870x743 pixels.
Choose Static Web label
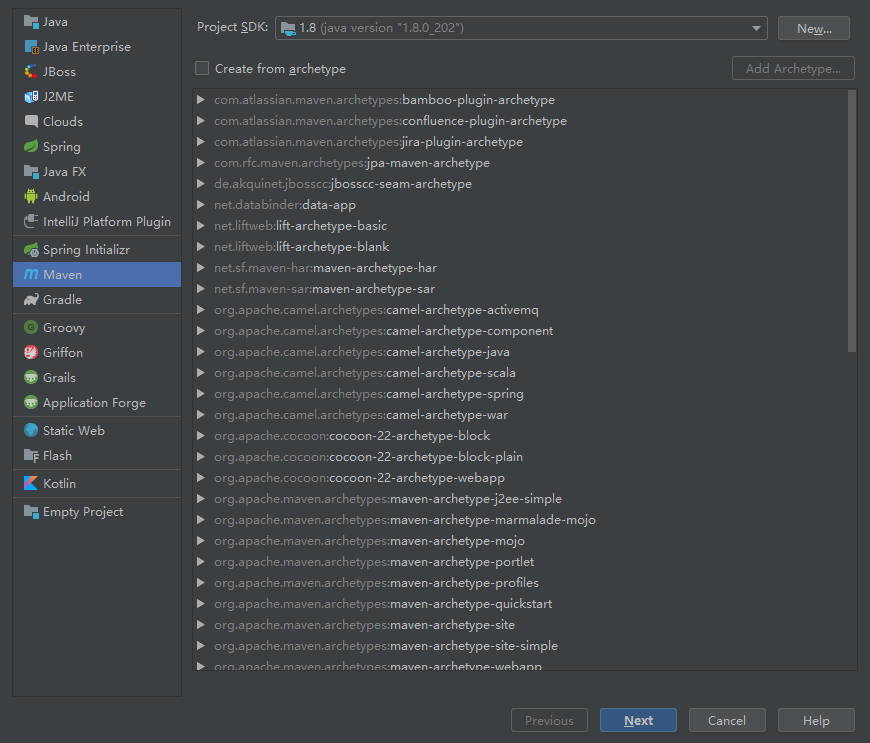tap(74, 431)
